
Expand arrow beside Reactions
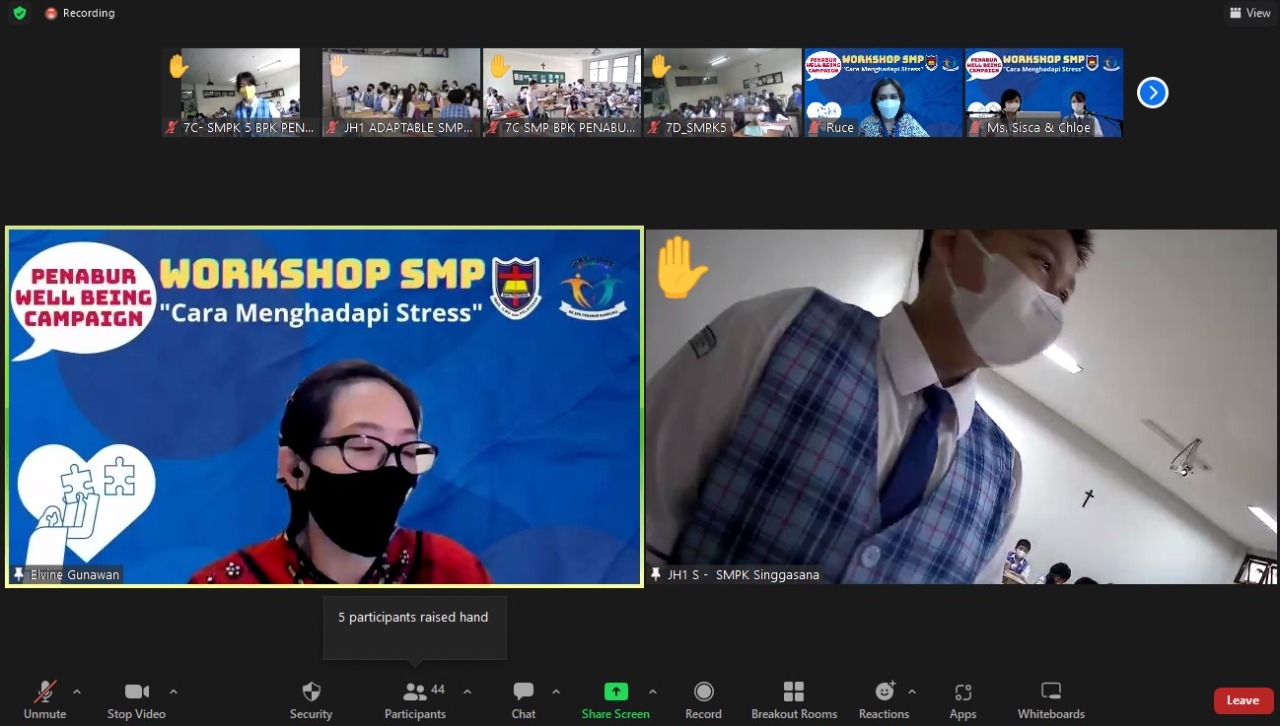pos(912,692)
